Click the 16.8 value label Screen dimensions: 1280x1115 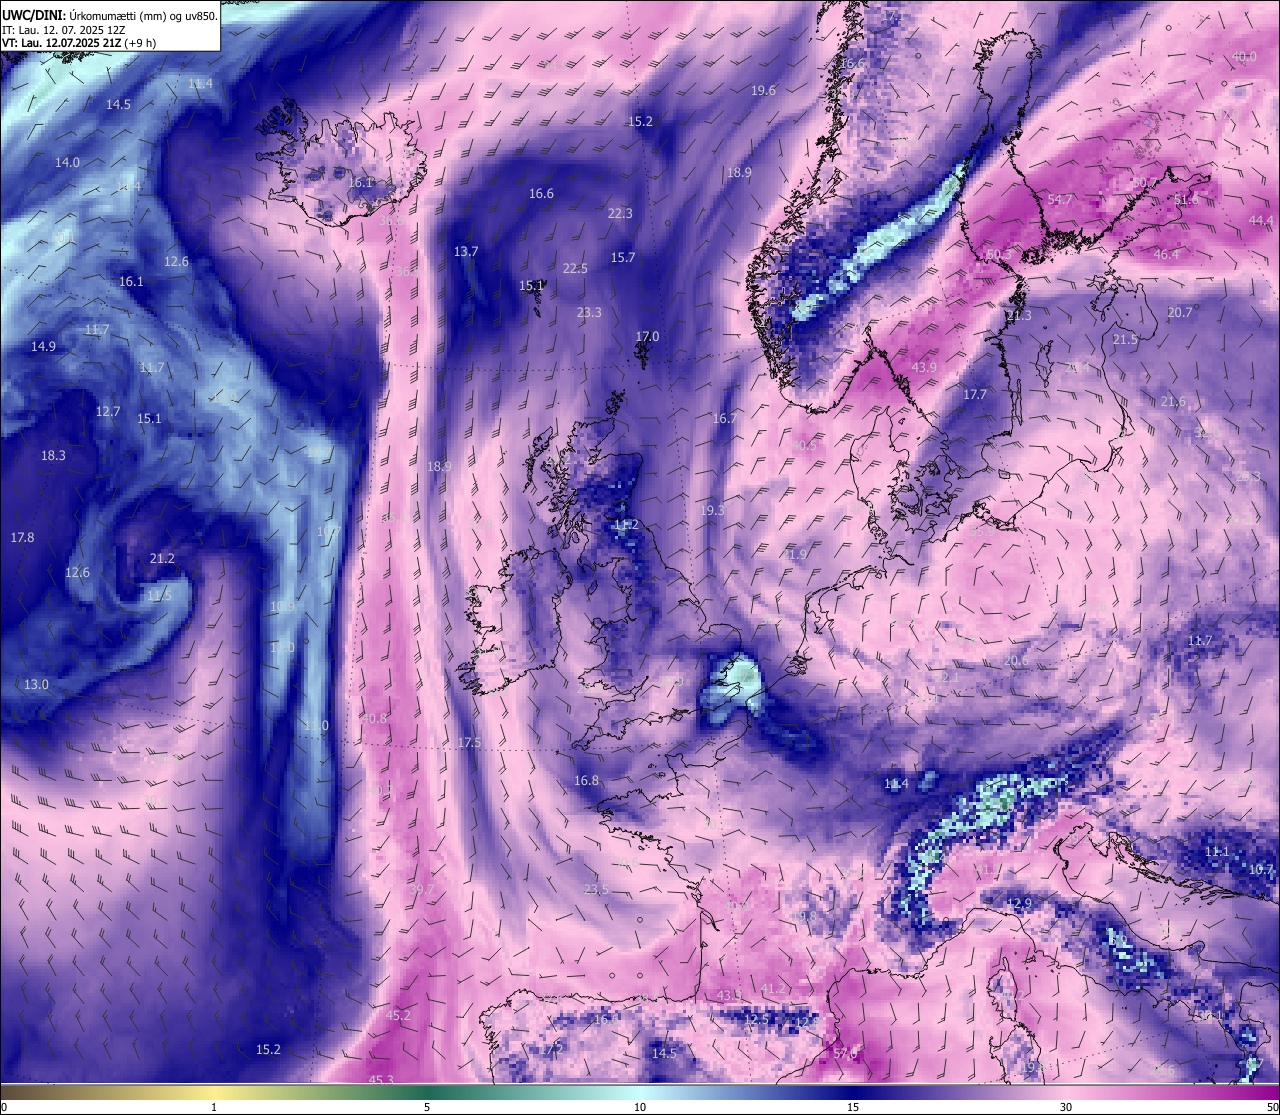pyautogui.click(x=586, y=780)
